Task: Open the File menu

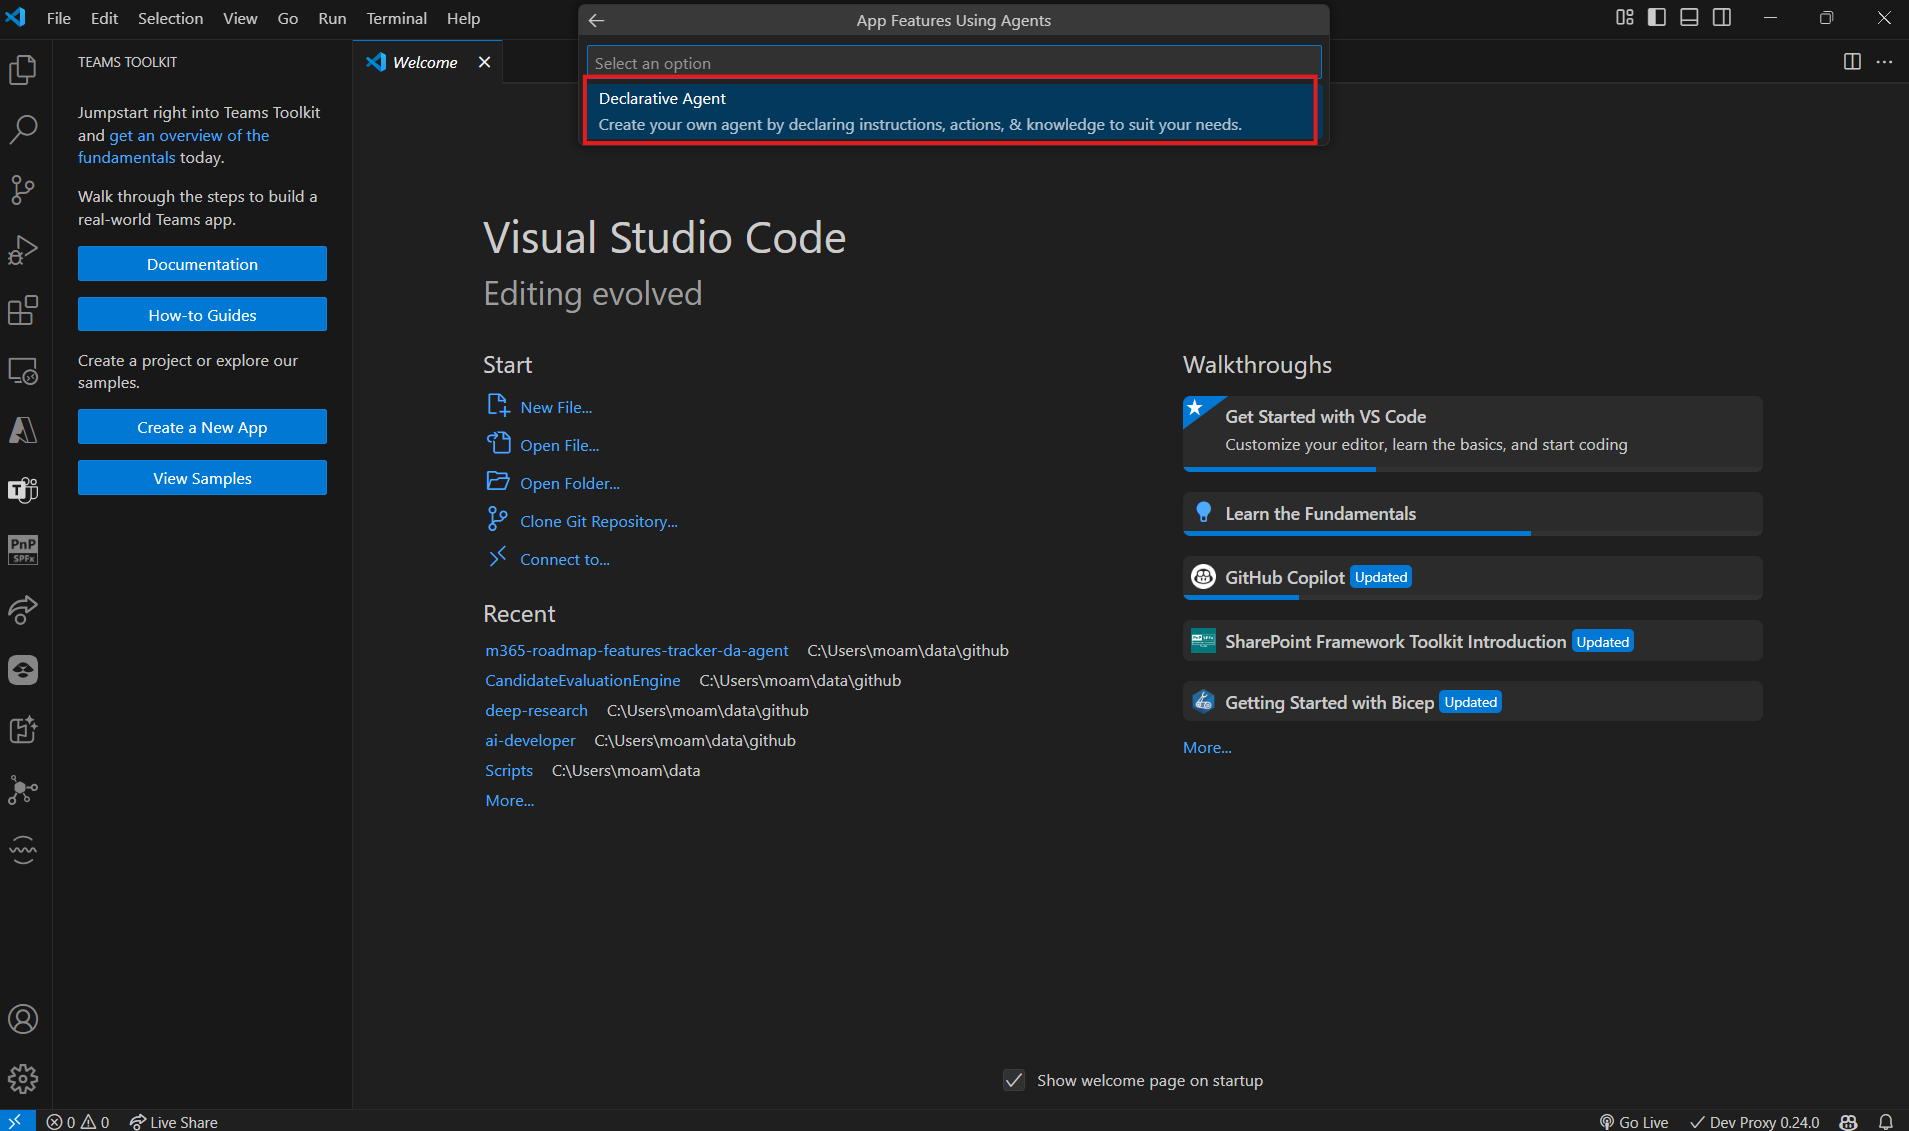Action: (59, 18)
